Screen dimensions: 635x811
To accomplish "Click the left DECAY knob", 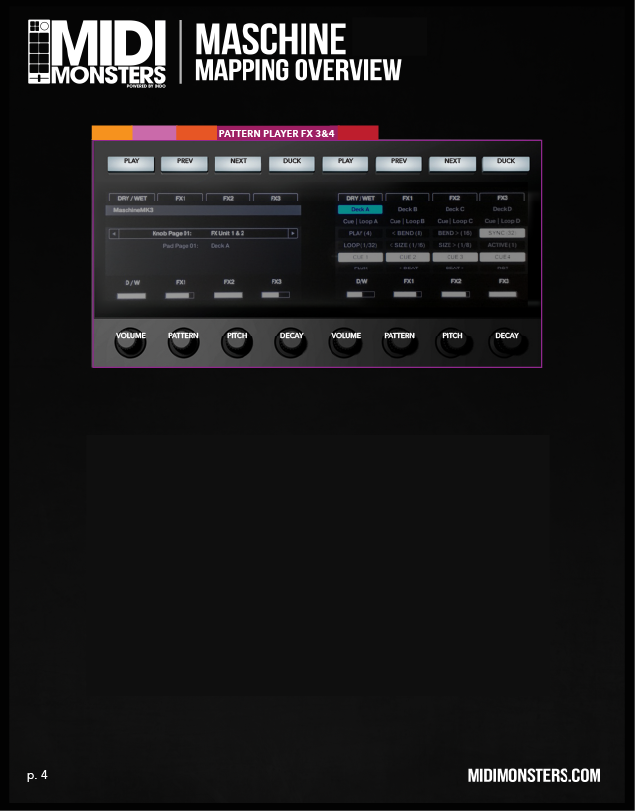I will [x=291, y=342].
